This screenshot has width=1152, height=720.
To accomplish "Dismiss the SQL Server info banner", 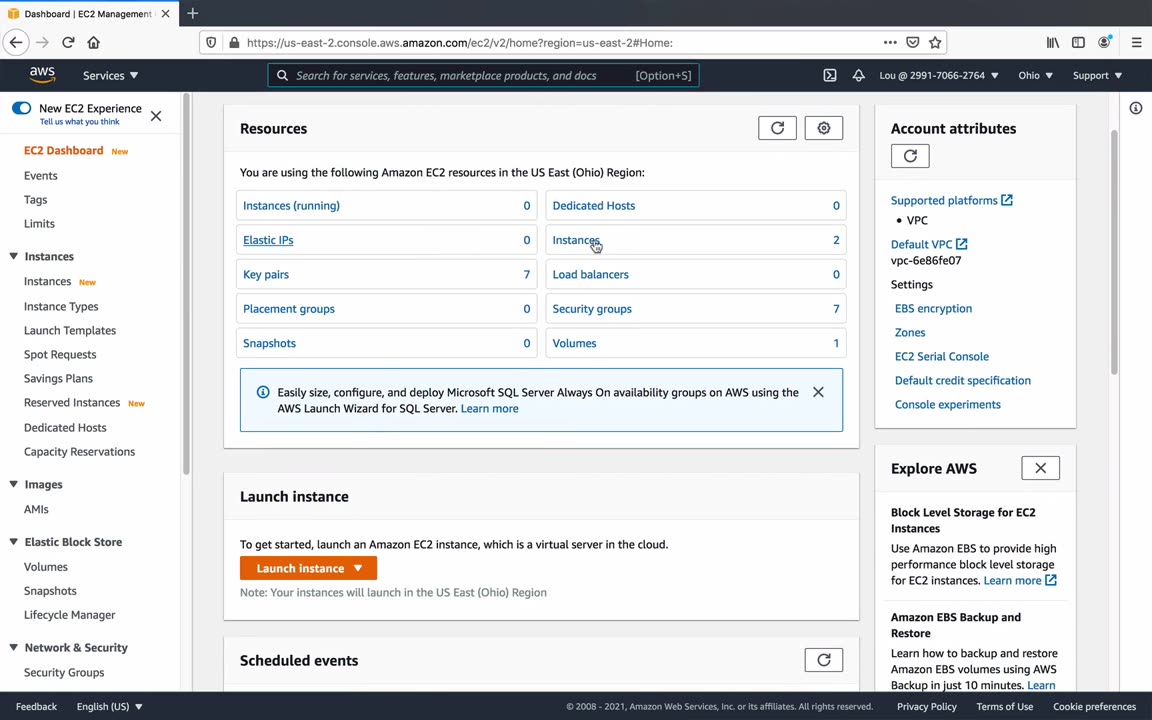I will tap(818, 392).
